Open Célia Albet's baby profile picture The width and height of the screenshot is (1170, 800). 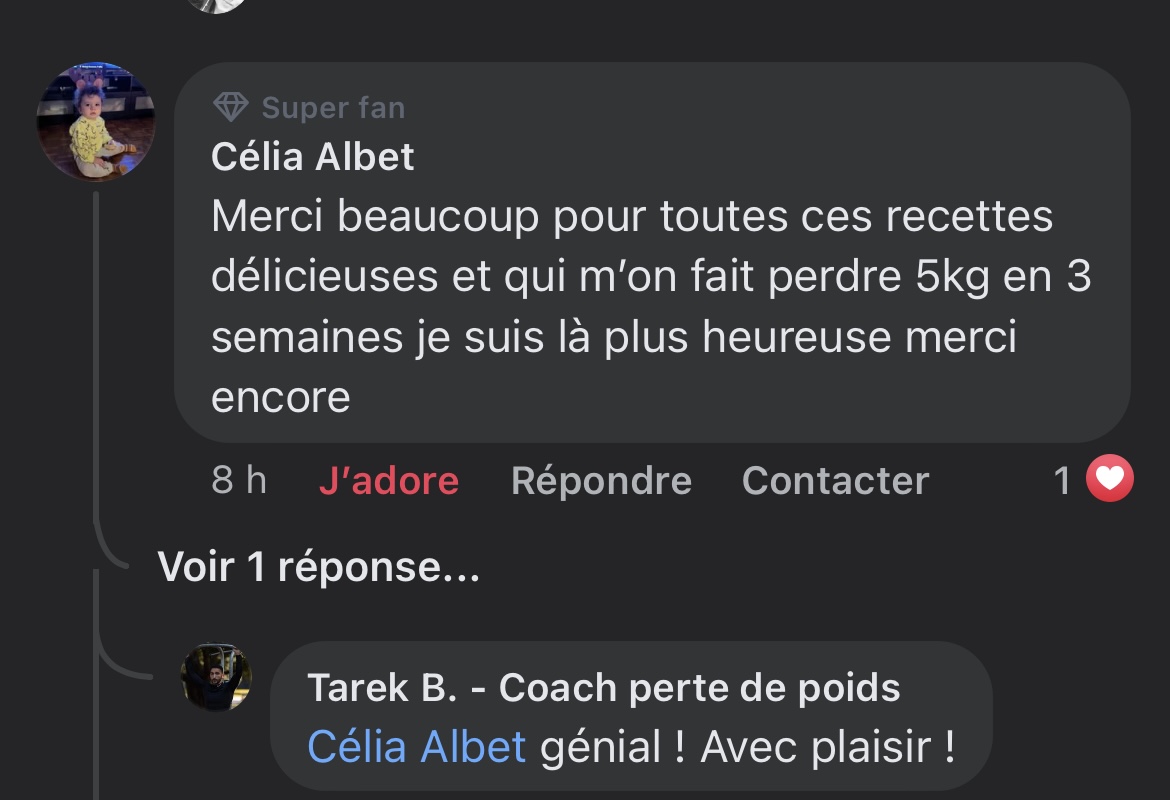[x=96, y=122]
